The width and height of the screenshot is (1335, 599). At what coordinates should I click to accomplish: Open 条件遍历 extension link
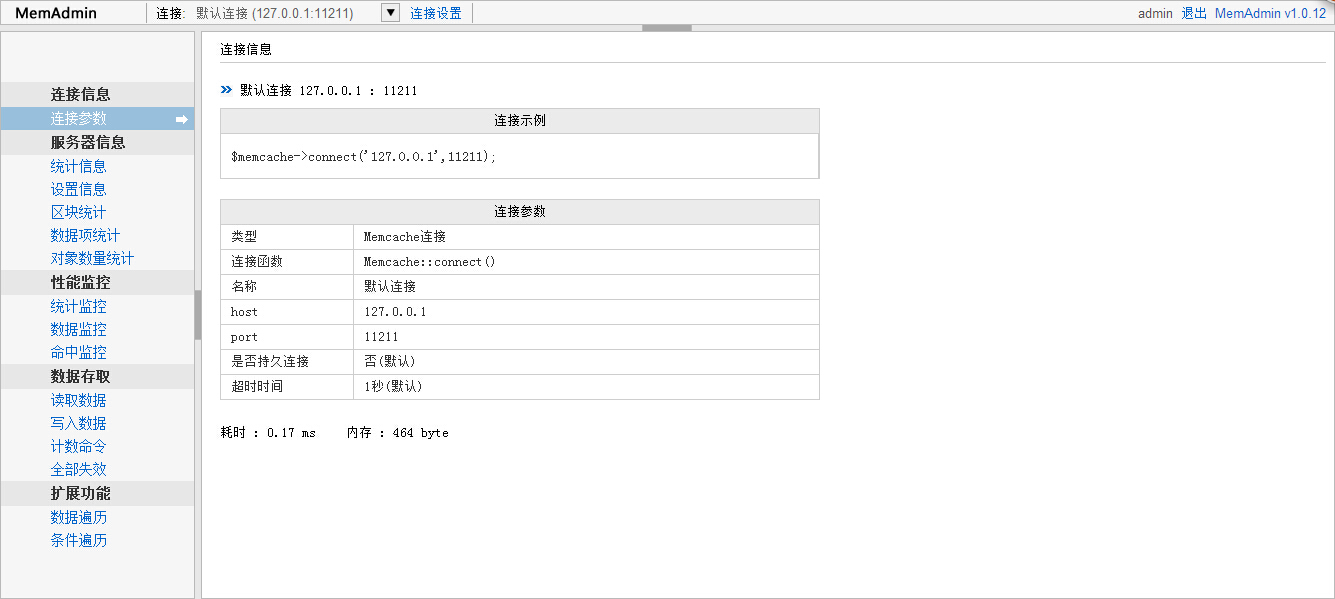tap(78, 540)
